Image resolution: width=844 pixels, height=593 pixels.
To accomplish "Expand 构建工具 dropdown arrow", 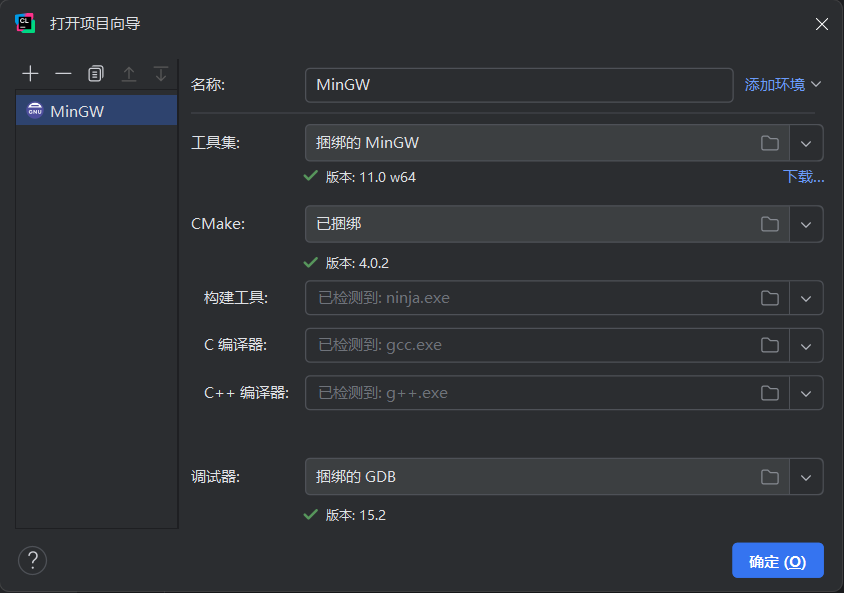I will [806, 298].
